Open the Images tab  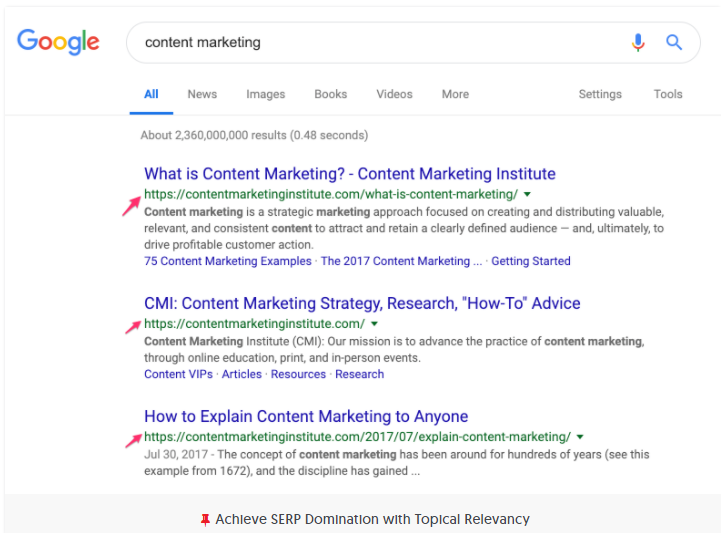point(265,94)
